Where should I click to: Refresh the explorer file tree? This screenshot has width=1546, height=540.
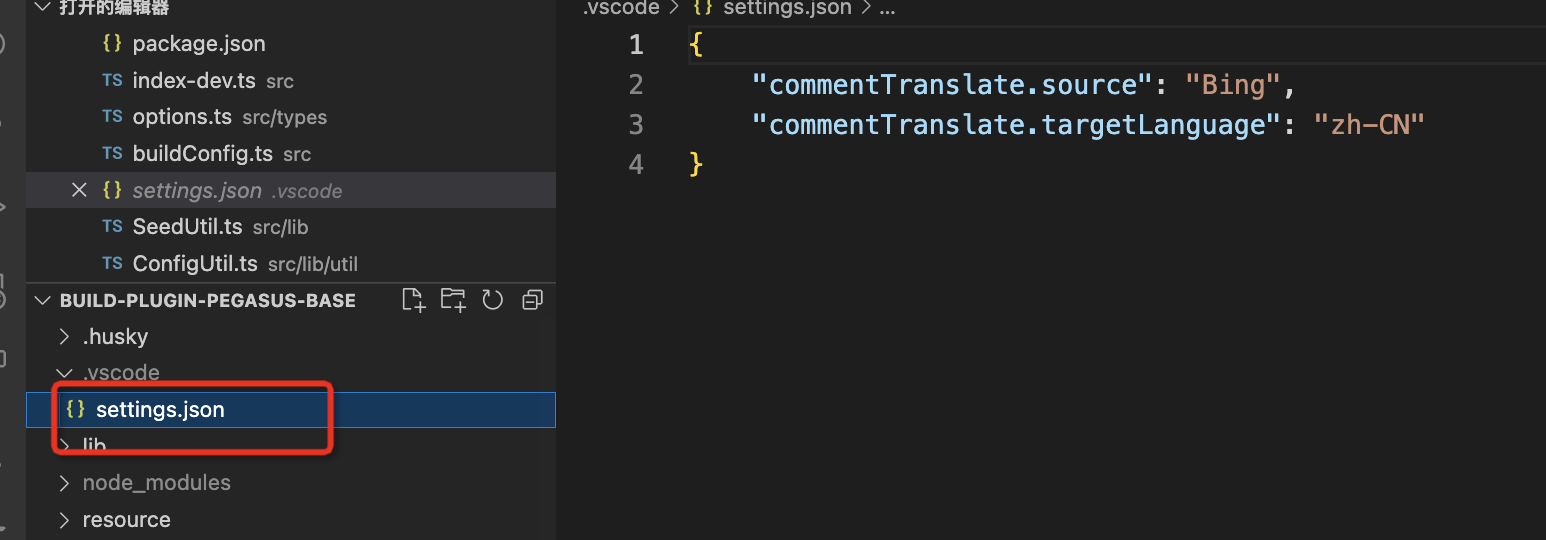click(493, 300)
